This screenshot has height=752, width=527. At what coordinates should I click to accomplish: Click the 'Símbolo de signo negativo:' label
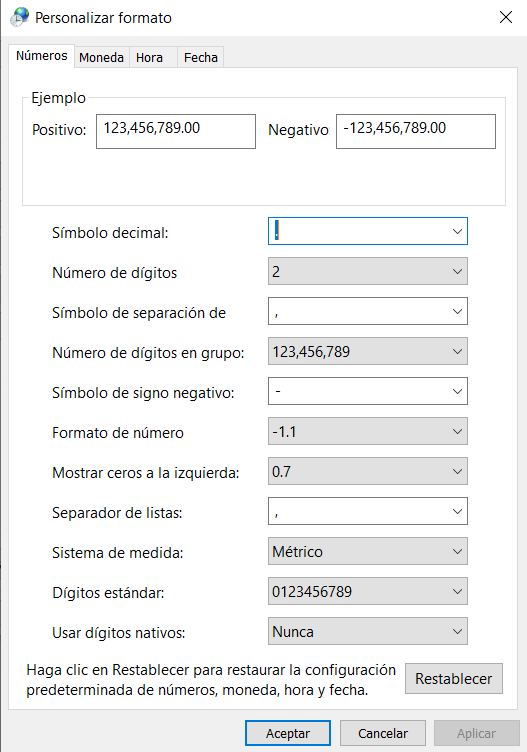click(143, 393)
